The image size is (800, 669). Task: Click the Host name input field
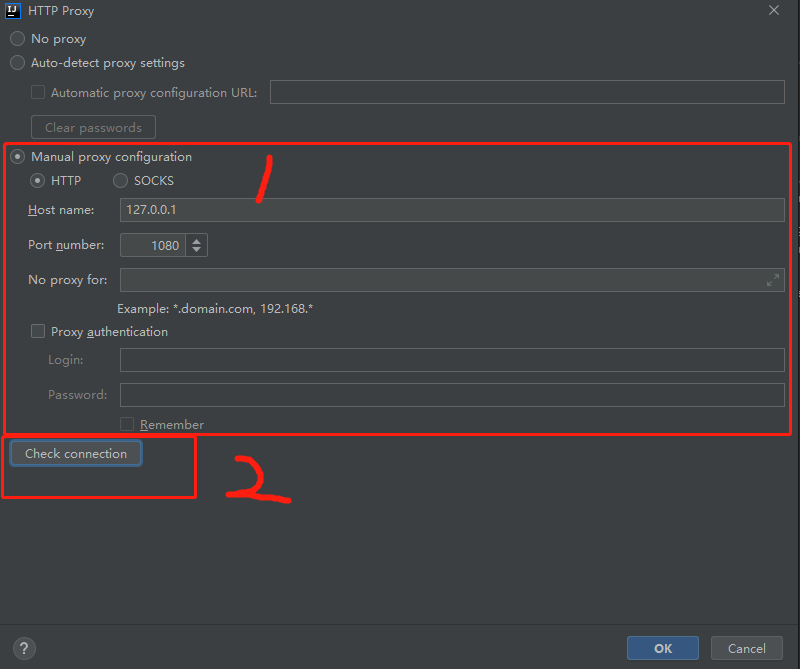(450, 209)
